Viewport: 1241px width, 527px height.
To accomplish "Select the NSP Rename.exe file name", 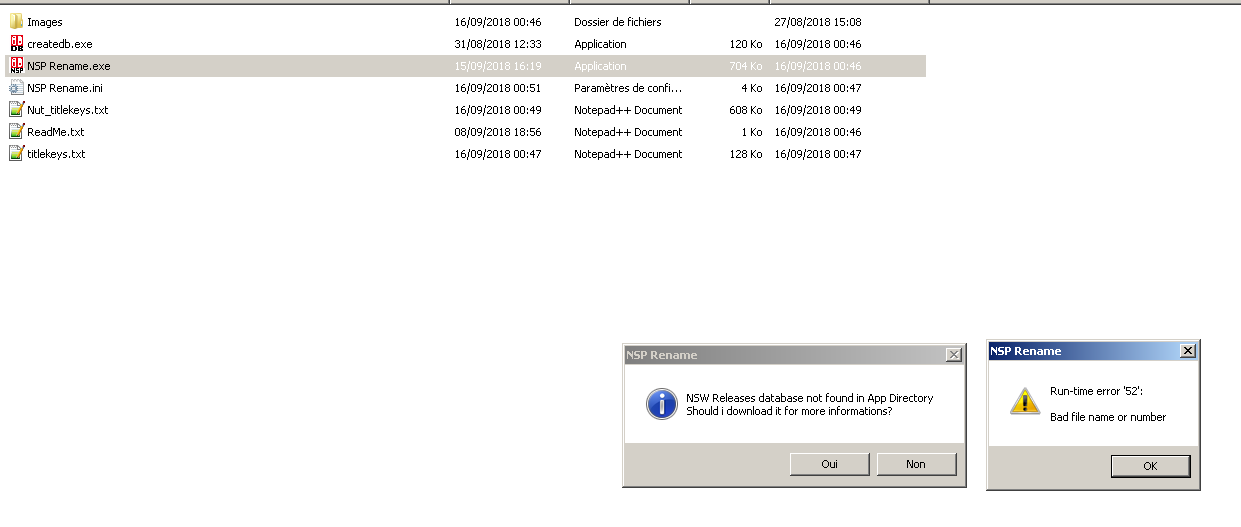I will 69,66.
